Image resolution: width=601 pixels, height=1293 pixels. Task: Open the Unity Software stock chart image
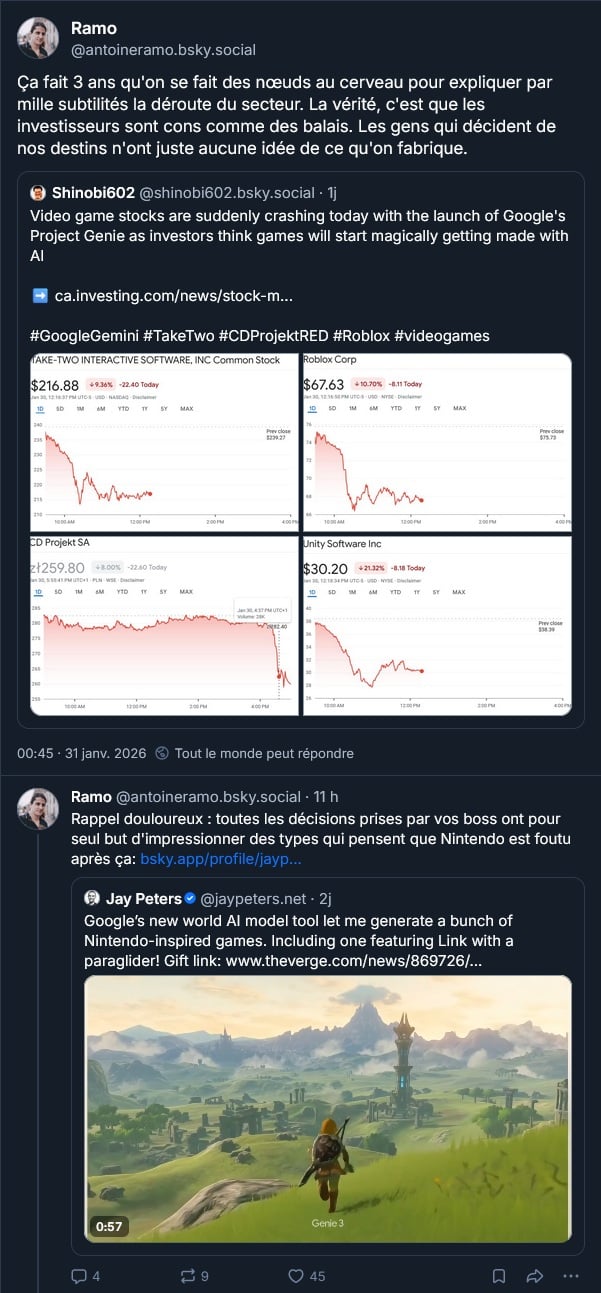pos(436,625)
